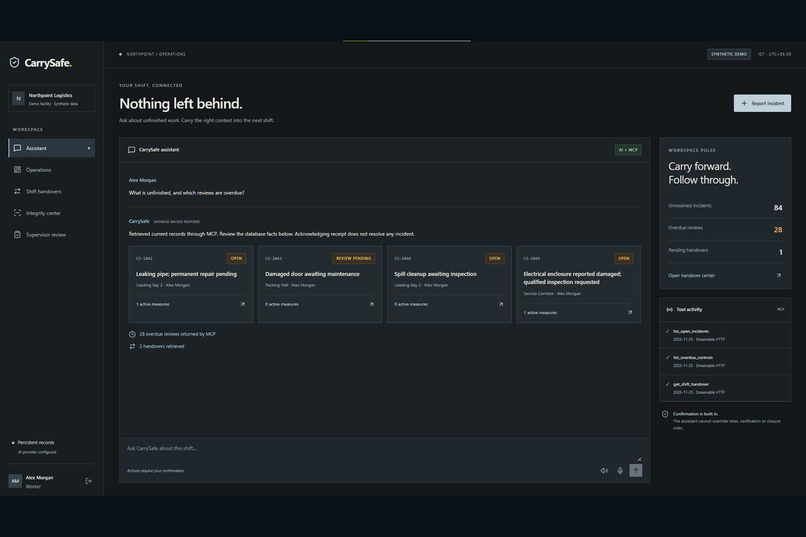Click the Persistent records status label
Viewport: 806px width, 537px height.
36,442
